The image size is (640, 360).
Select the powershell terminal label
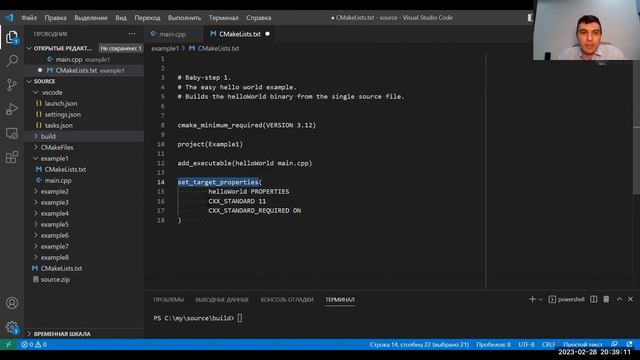[x=566, y=299]
